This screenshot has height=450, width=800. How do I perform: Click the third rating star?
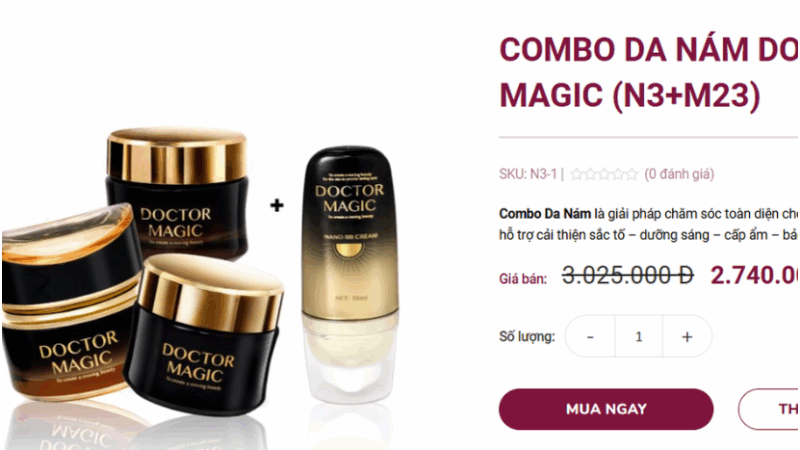coord(604,174)
